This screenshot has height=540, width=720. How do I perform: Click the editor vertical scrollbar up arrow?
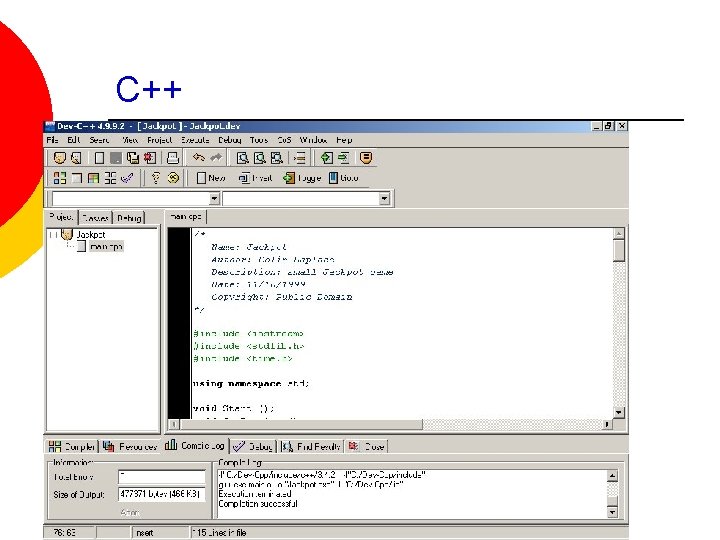point(619,234)
